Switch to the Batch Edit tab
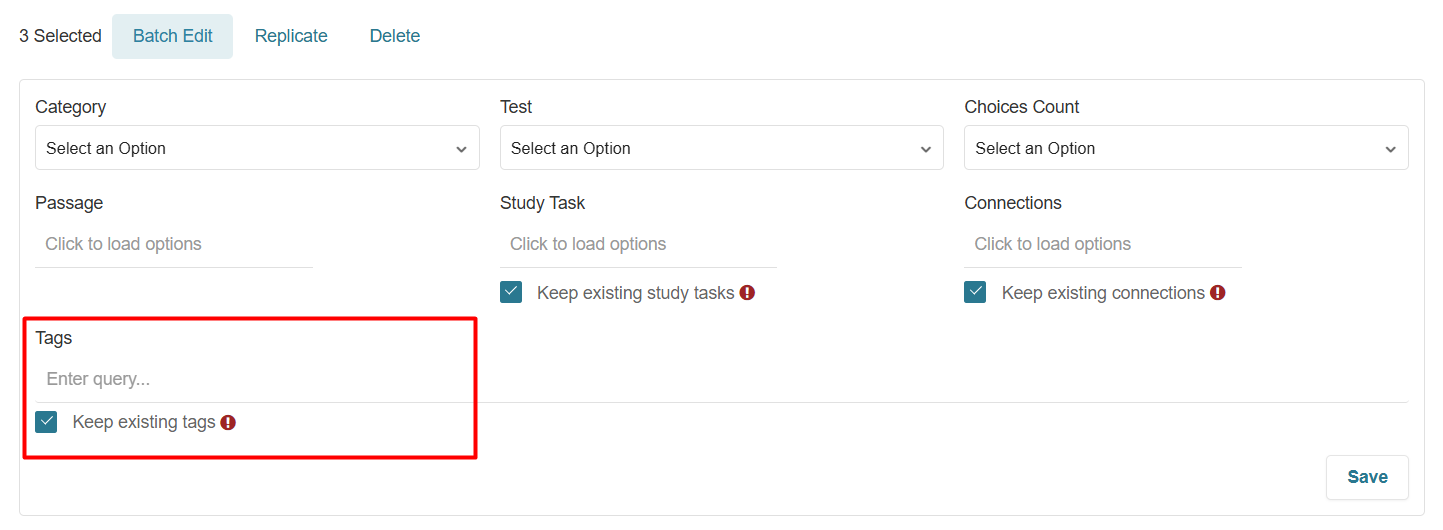Screen dimensions: 1443x530 pos(173,36)
